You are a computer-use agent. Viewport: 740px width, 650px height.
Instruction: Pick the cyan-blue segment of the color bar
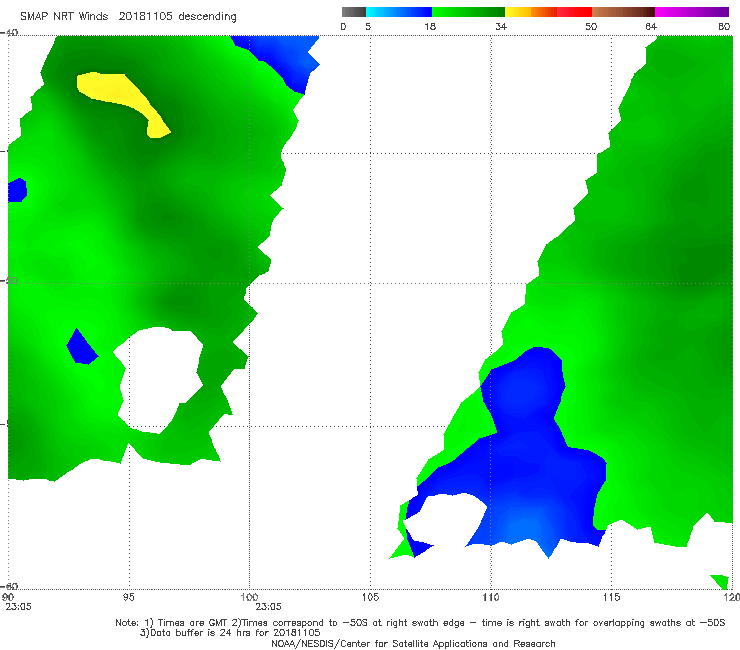click(x=399, y=12)
